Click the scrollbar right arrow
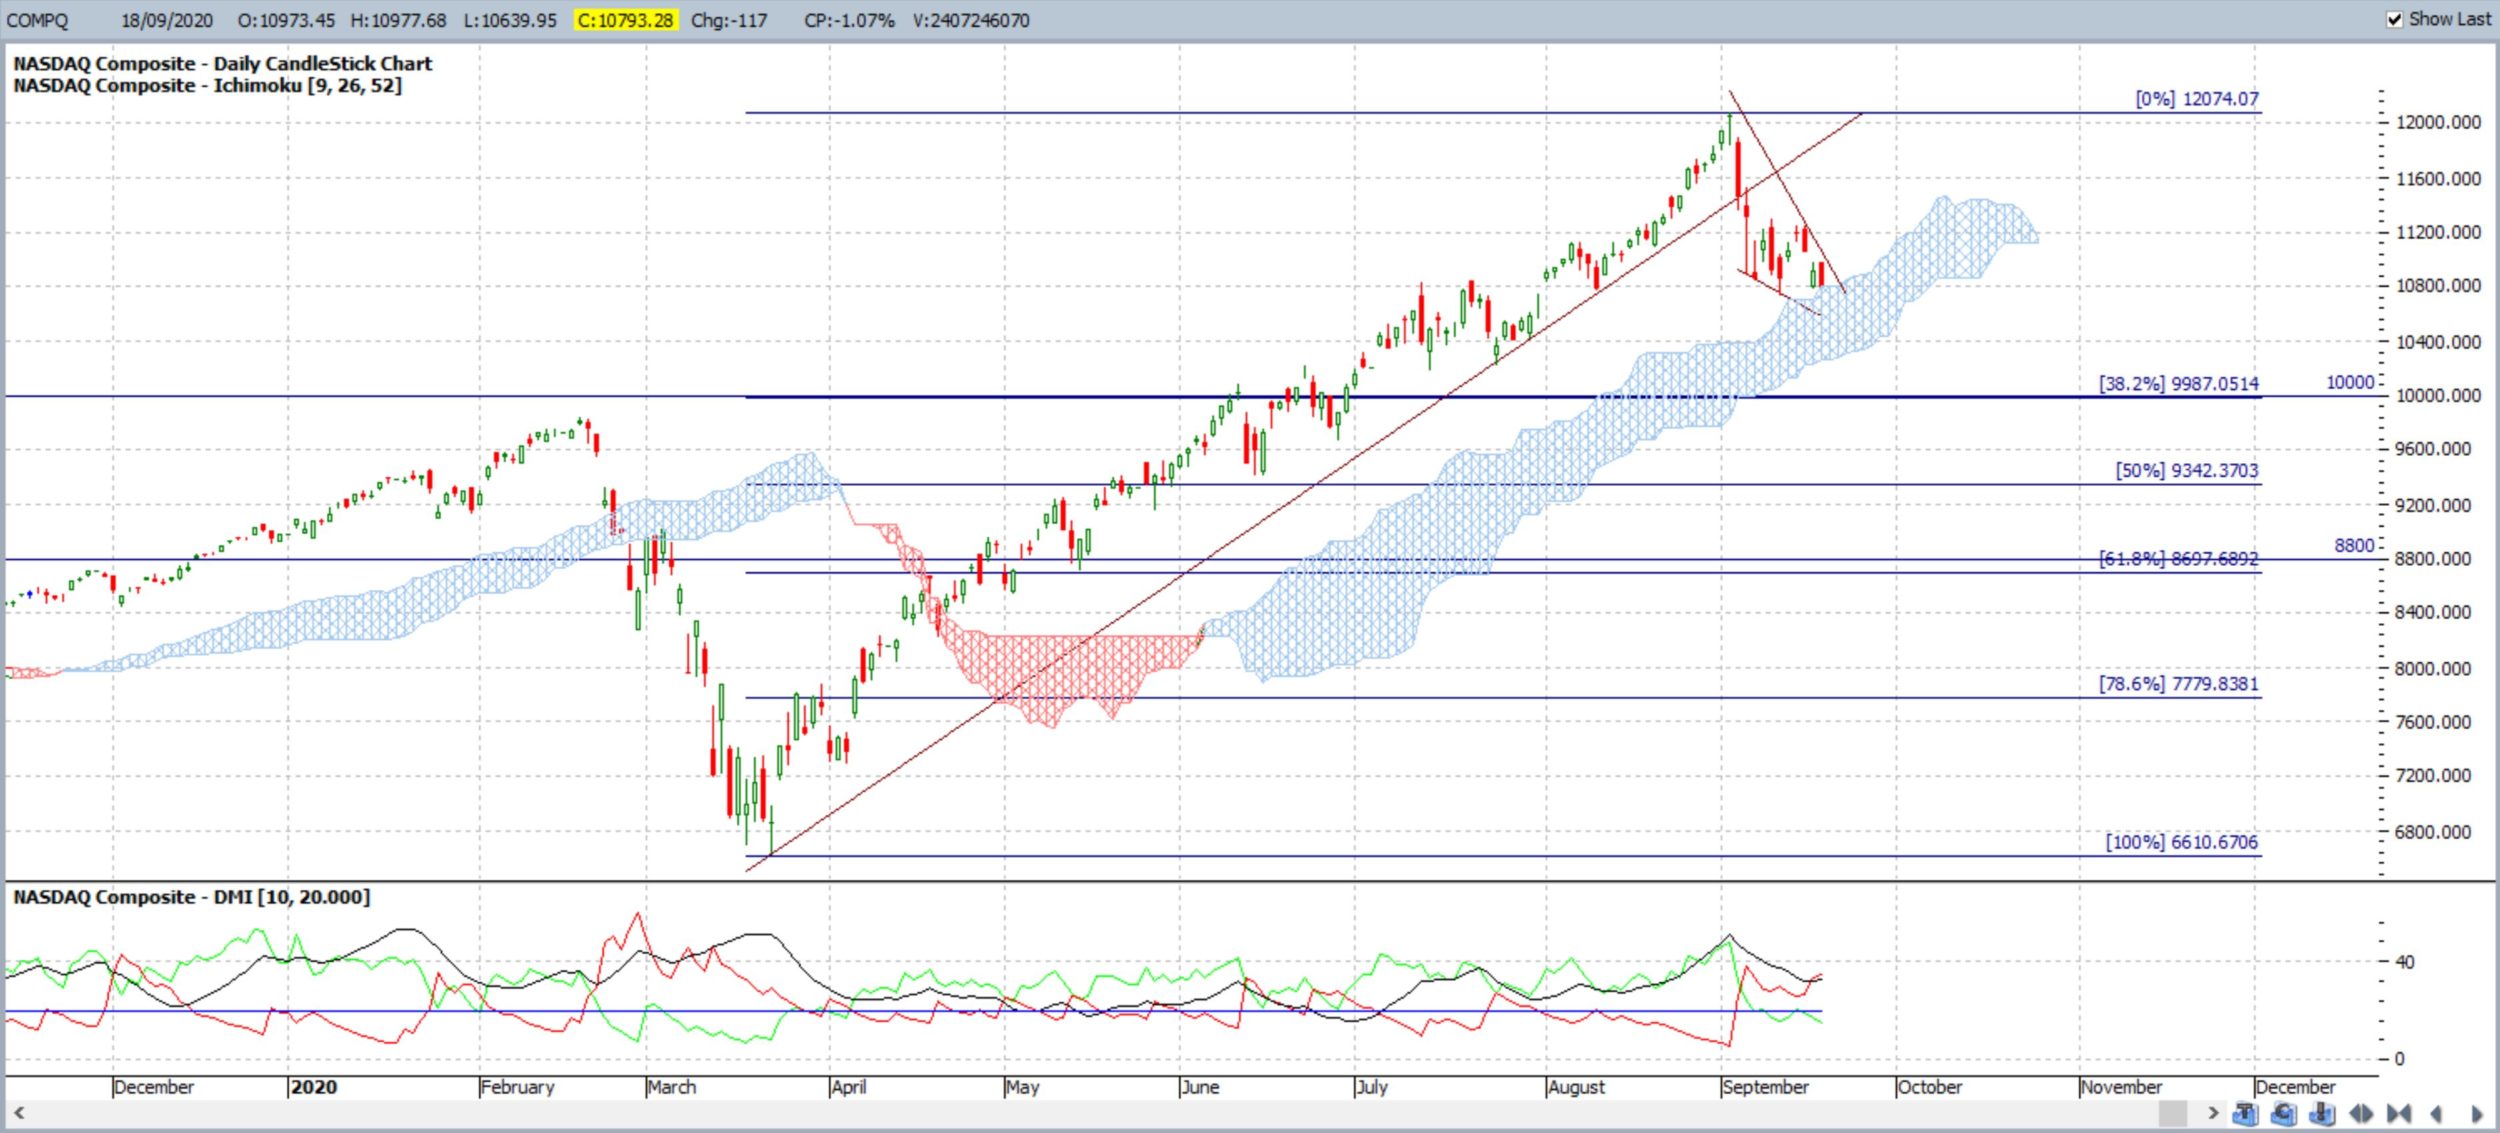The height and width of the screenshot is (1133, 2500). tap(2213, 1112)
